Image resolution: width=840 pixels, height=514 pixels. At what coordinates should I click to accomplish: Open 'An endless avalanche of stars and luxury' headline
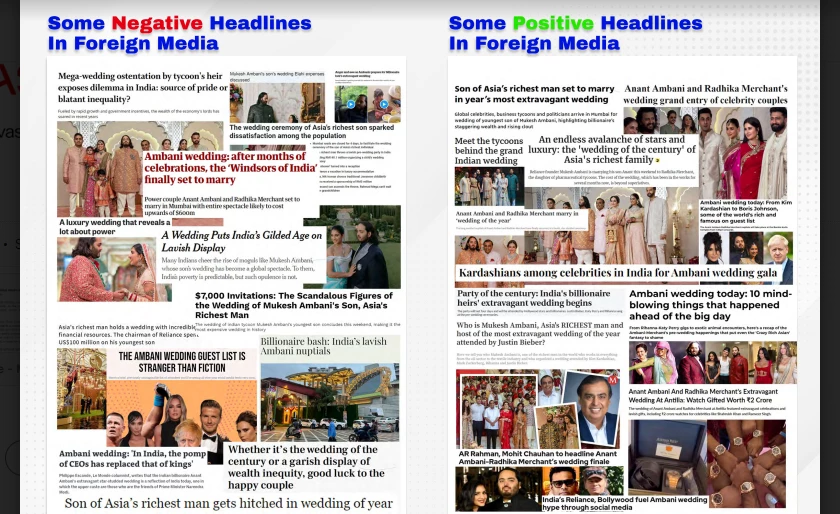pyautogui.click(x=612, y=150)
